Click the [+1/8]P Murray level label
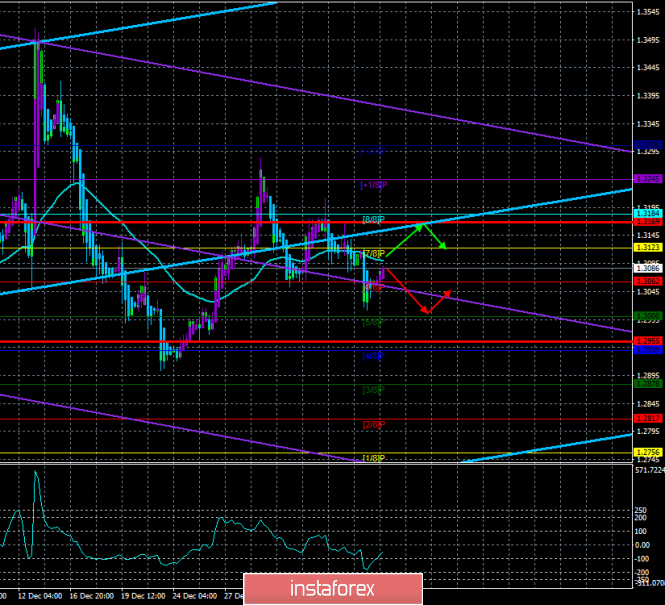 point(374,185)
